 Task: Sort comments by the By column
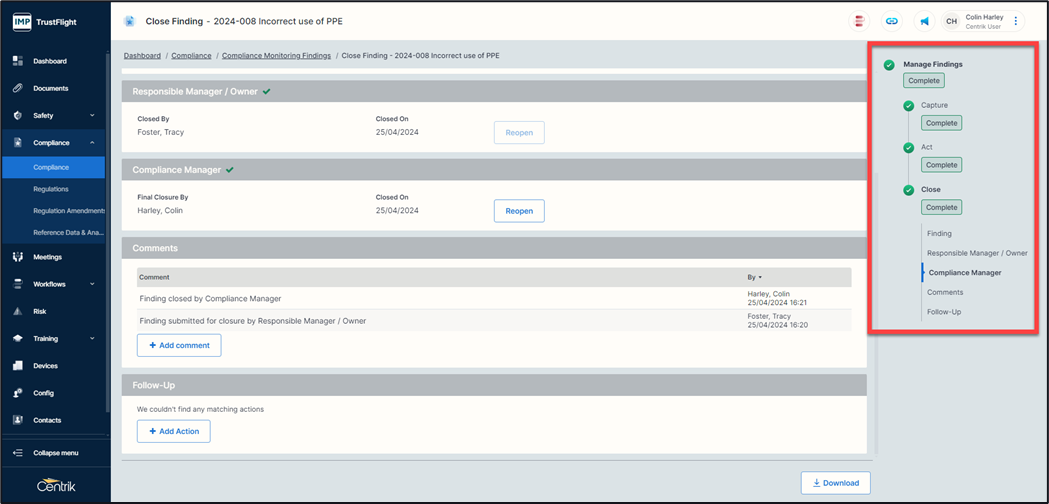pyautogui.click(x=753, y=277)
